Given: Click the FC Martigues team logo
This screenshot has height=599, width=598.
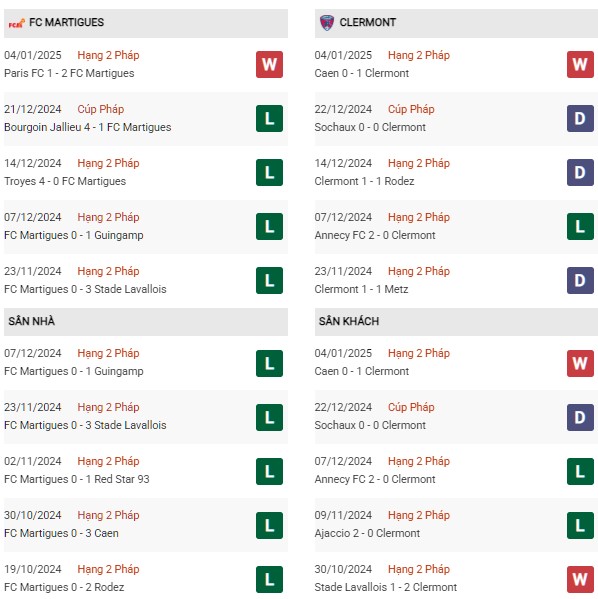Looking at the screenshot, I should [16, 24].
